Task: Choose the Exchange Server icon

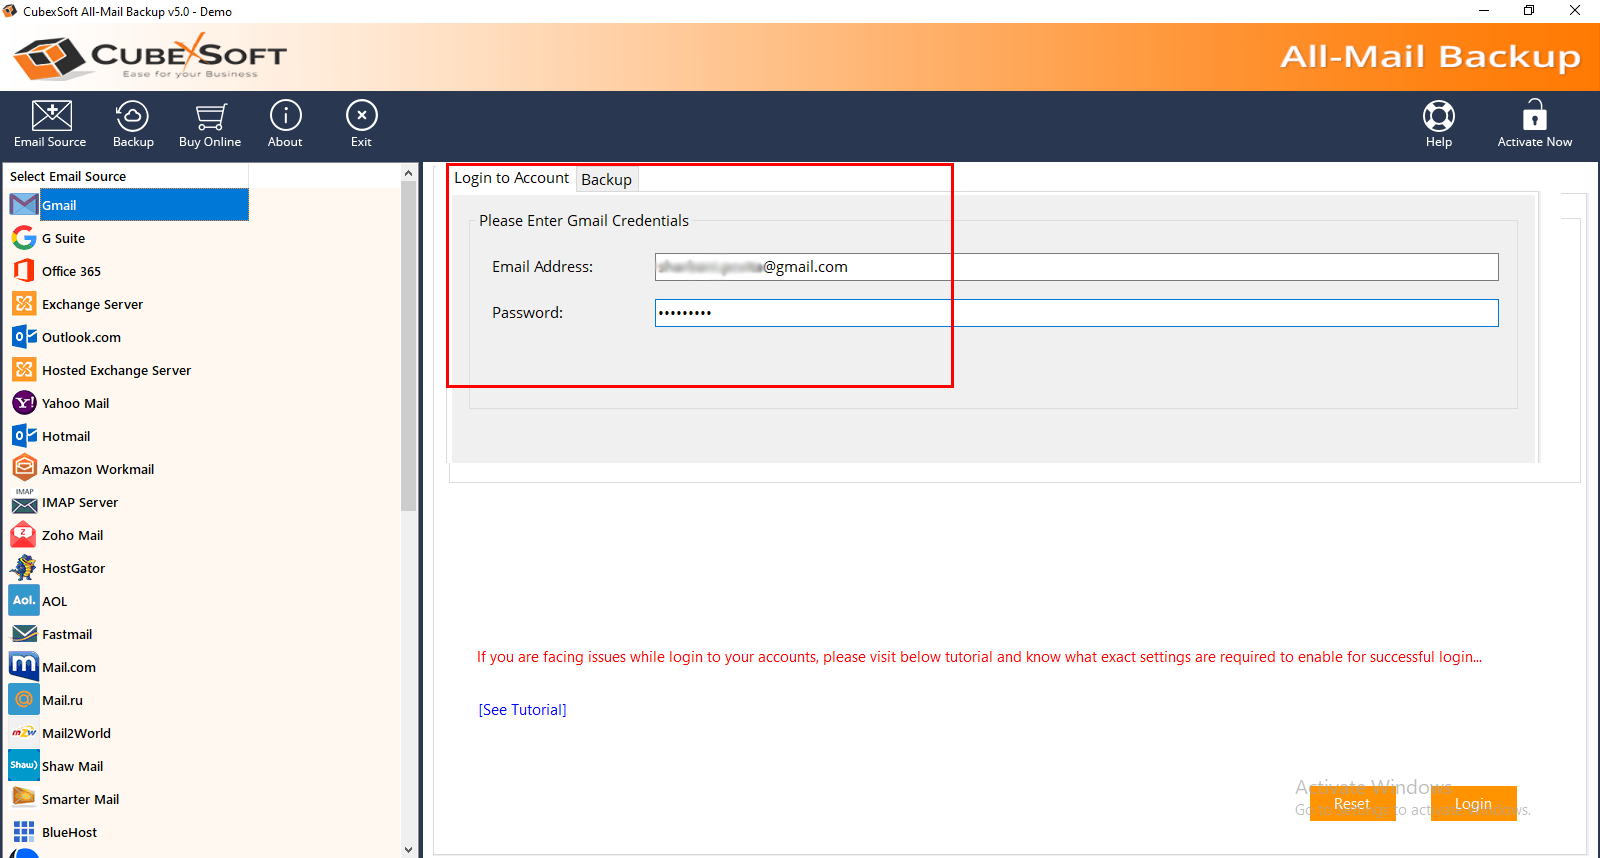Action: pyautogui.click(x=24, y=304)
